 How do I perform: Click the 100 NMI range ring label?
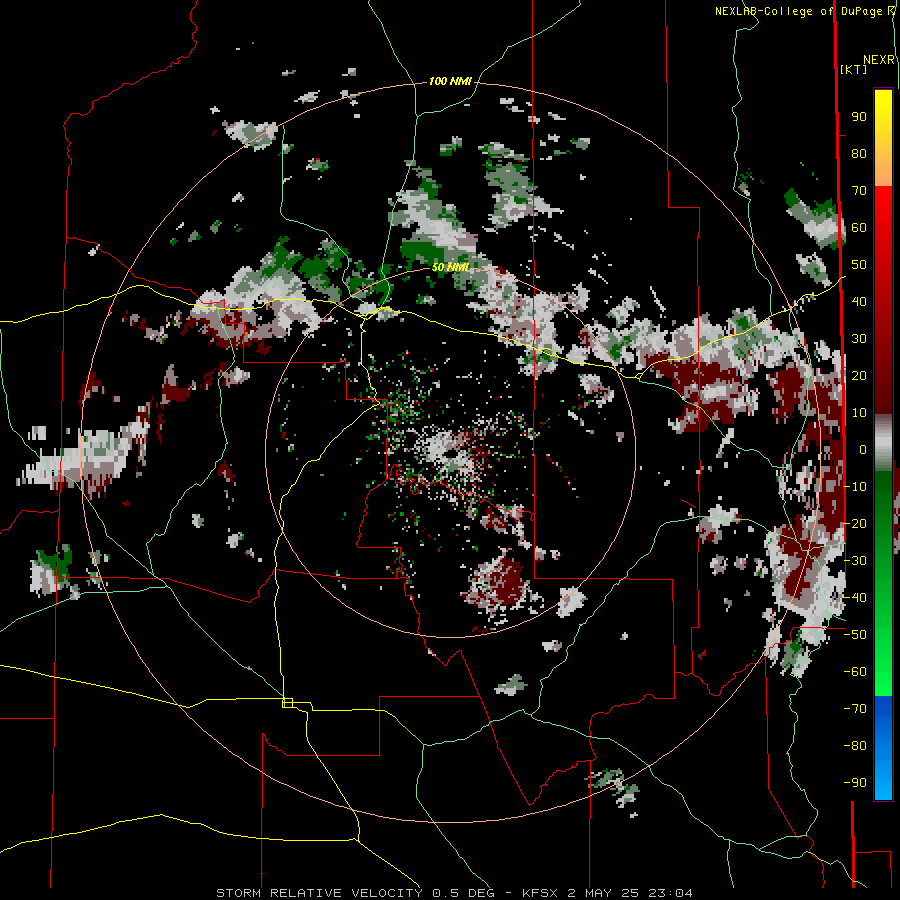(450, 82)
